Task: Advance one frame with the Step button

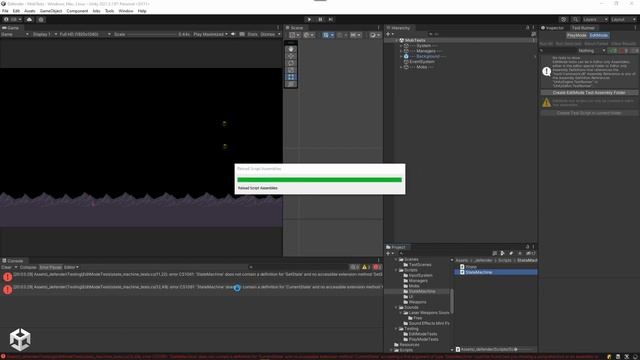Action: (x=331, y=19)
